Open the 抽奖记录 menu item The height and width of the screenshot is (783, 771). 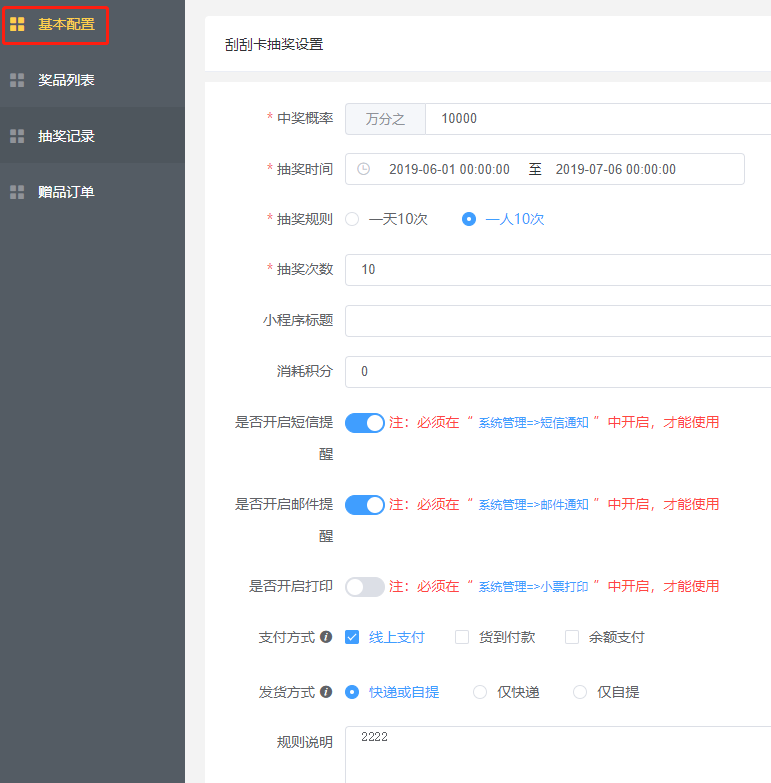(66, 136)
